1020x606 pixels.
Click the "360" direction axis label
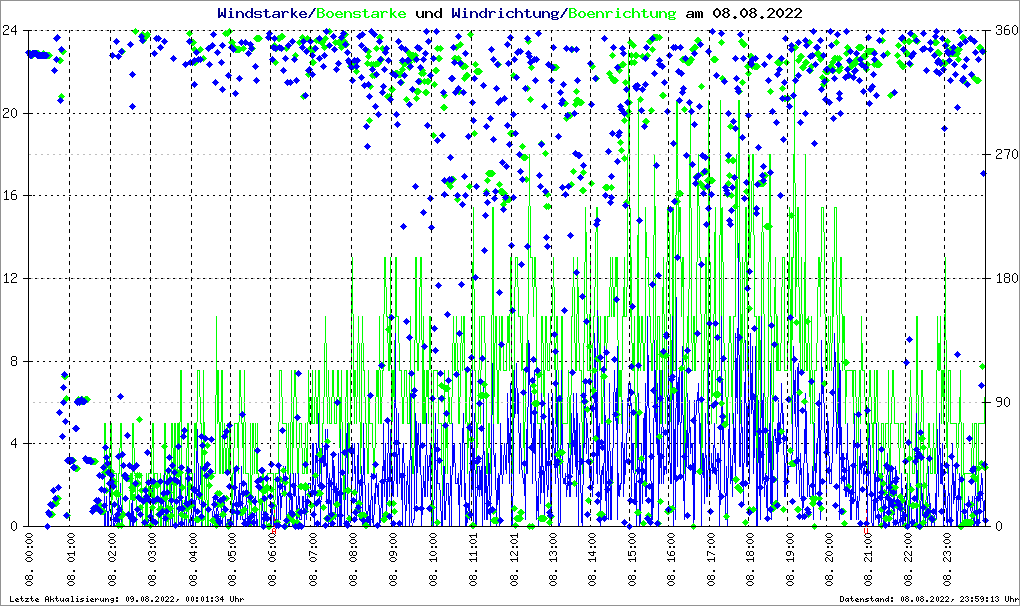(1003, 30)
